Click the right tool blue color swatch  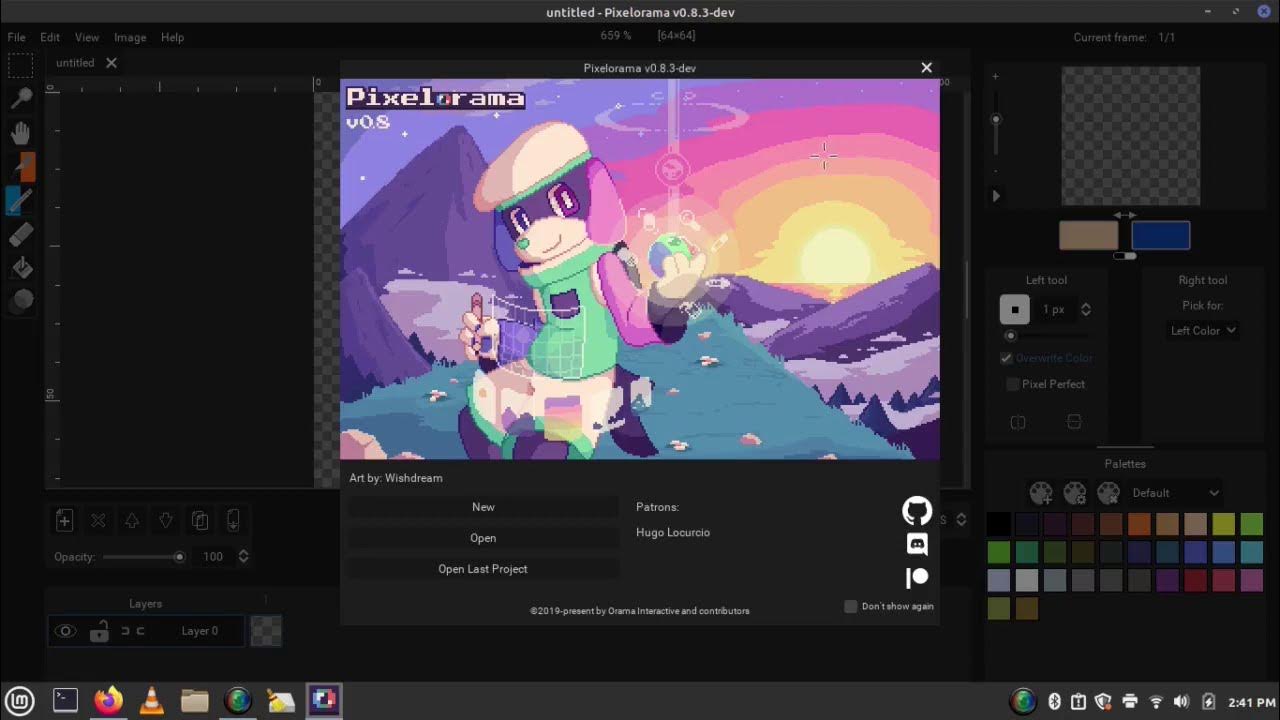tap(1161, 235)
